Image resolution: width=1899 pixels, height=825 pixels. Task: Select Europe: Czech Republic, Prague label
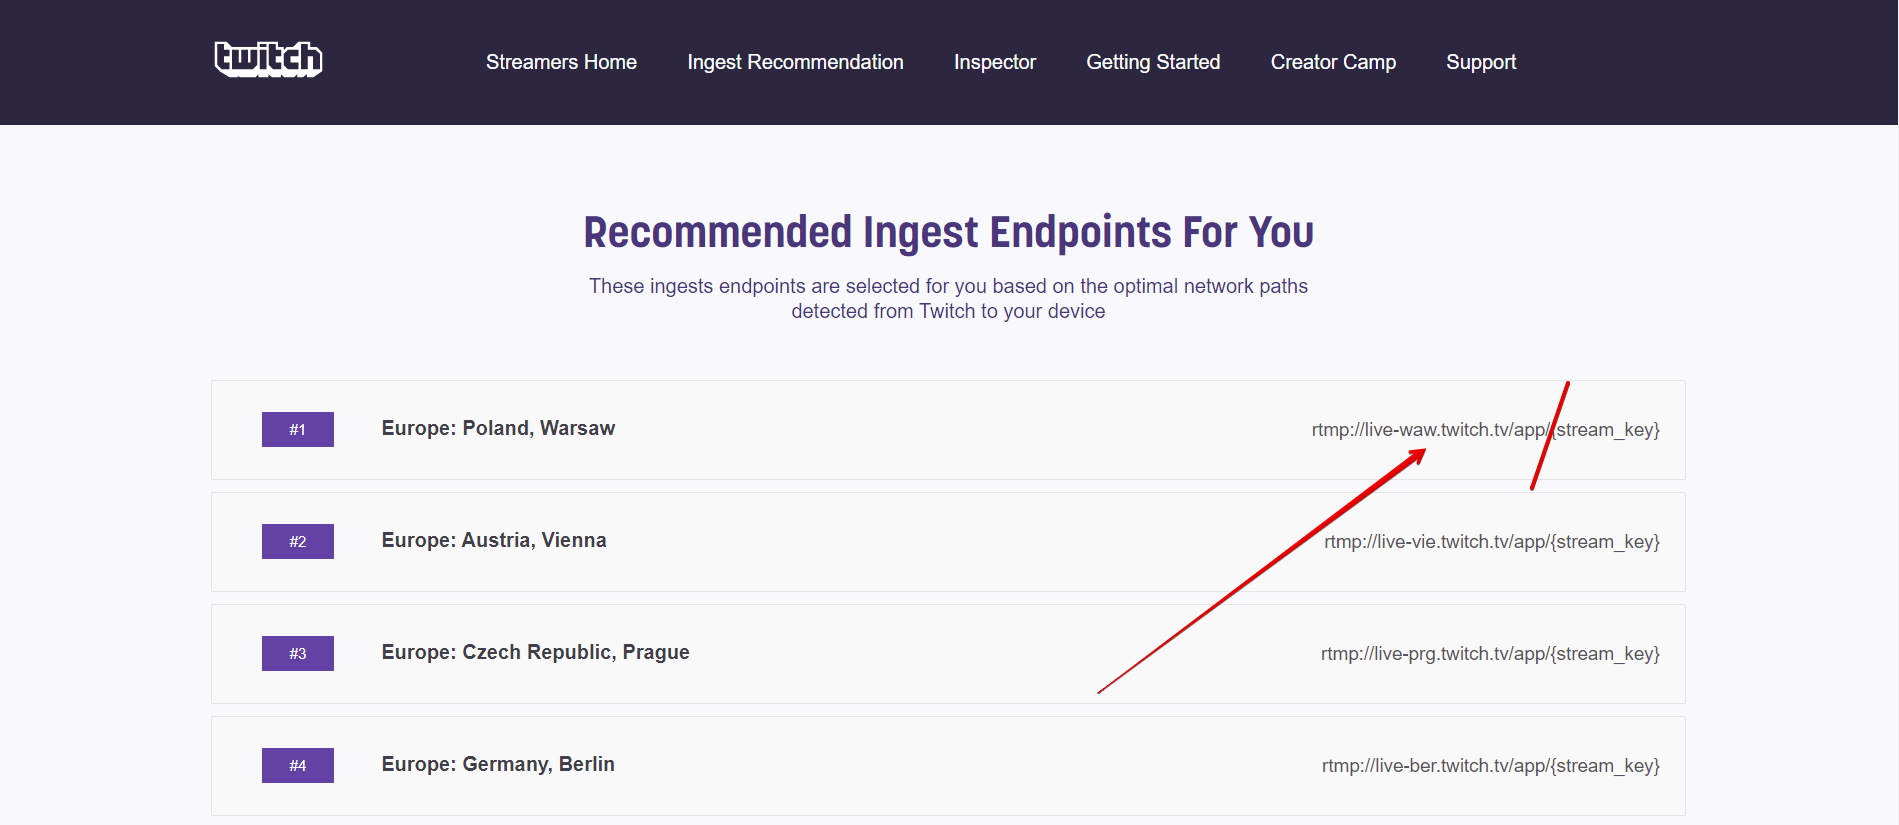[535, 652]
